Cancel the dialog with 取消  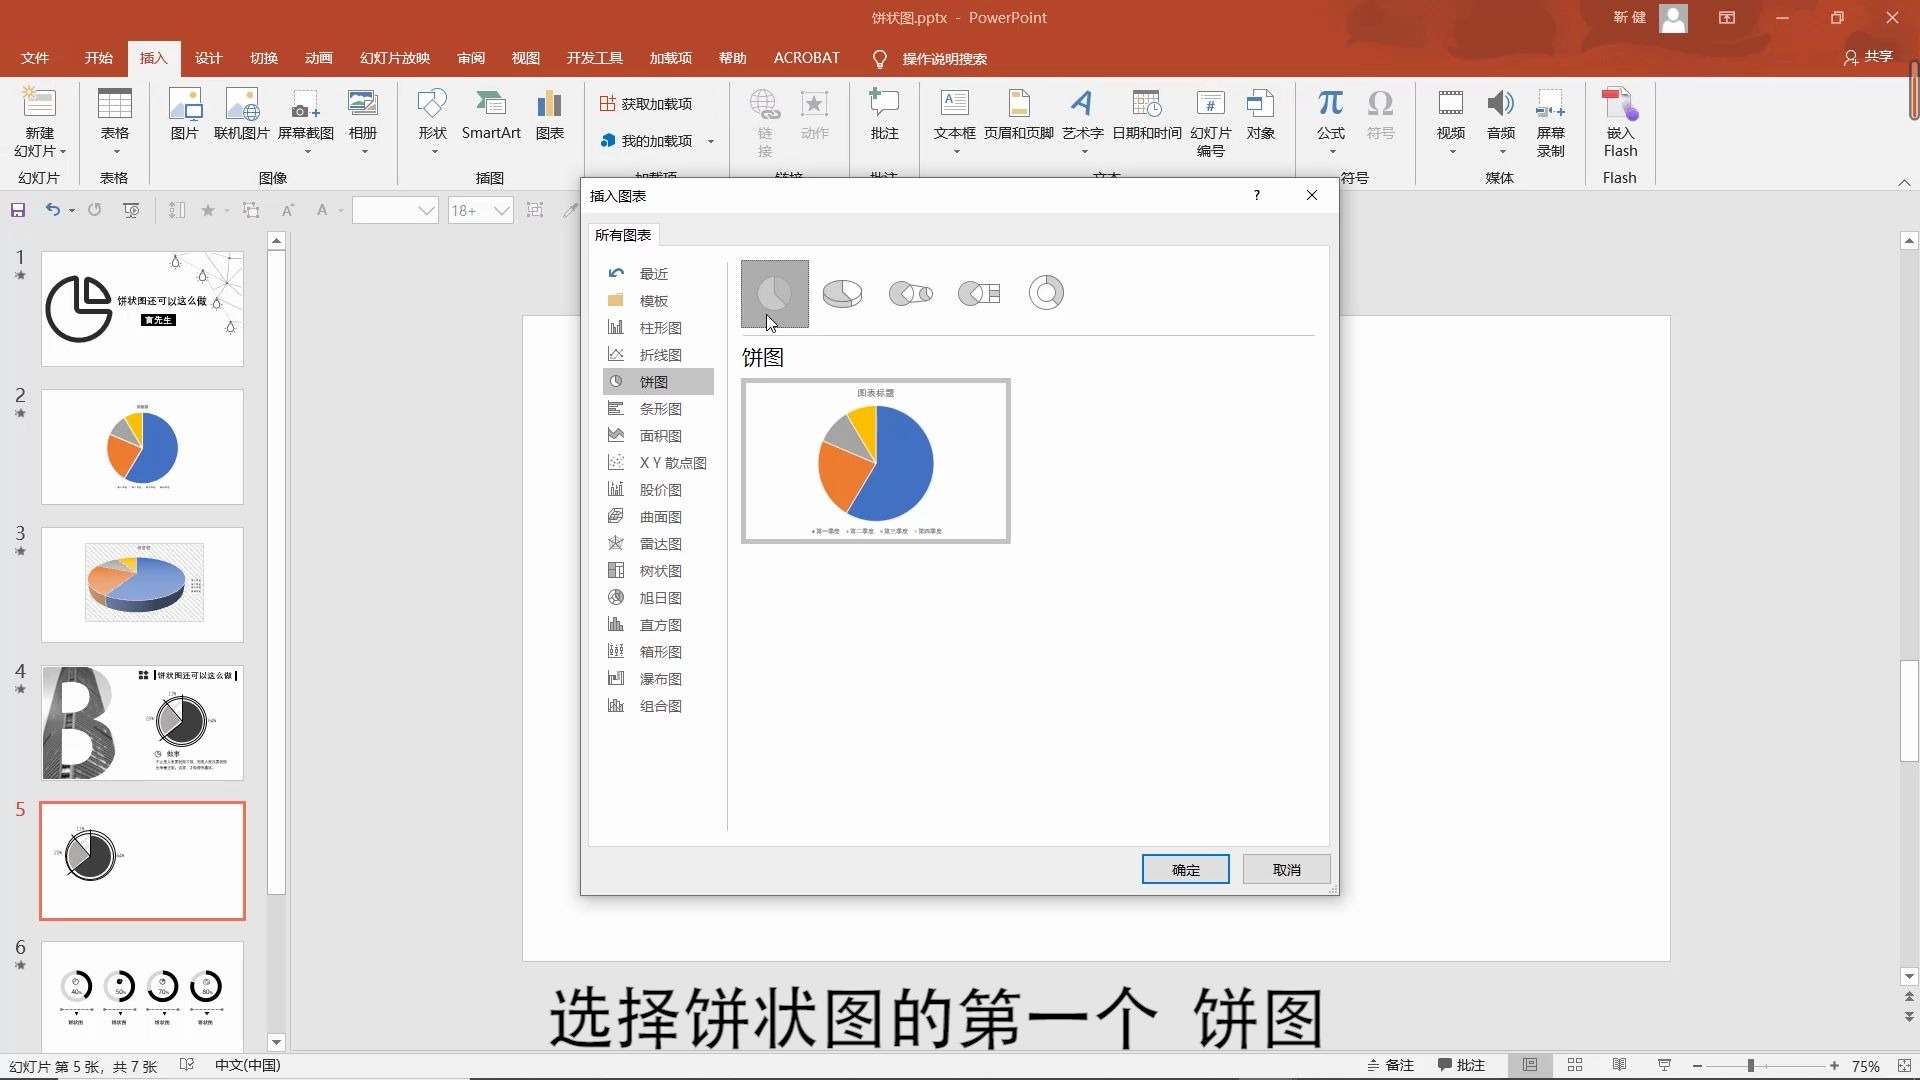point(1286,869)
